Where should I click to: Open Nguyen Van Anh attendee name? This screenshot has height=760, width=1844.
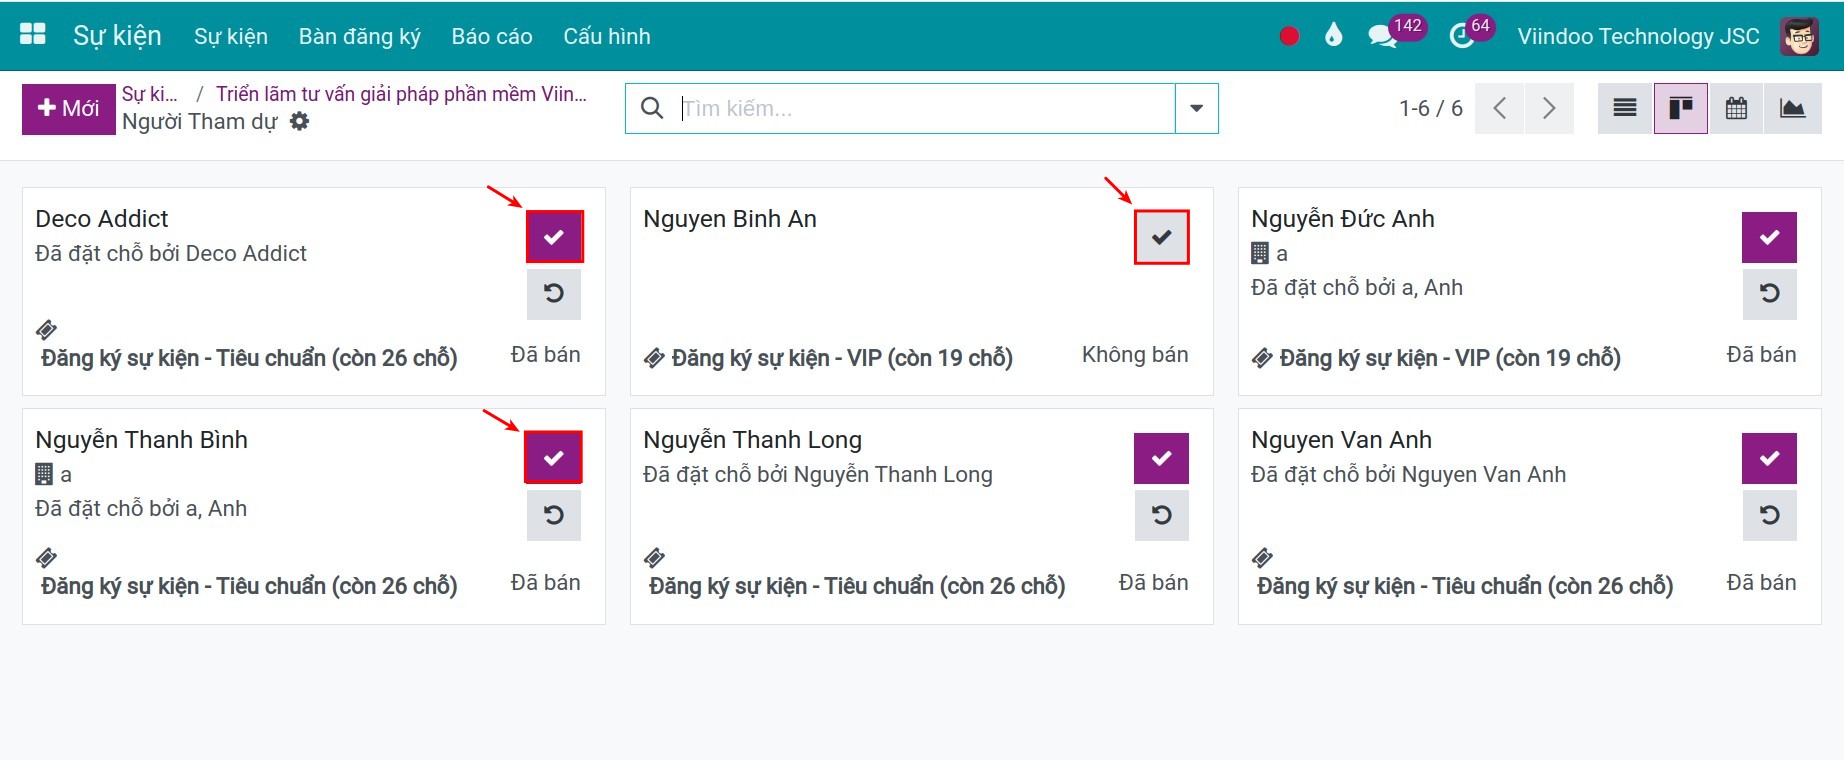[x=1341, y=439]
